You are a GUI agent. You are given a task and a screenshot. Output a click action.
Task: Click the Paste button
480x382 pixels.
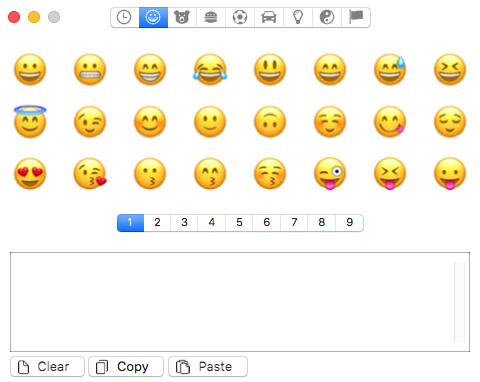(x=208, y=367)
